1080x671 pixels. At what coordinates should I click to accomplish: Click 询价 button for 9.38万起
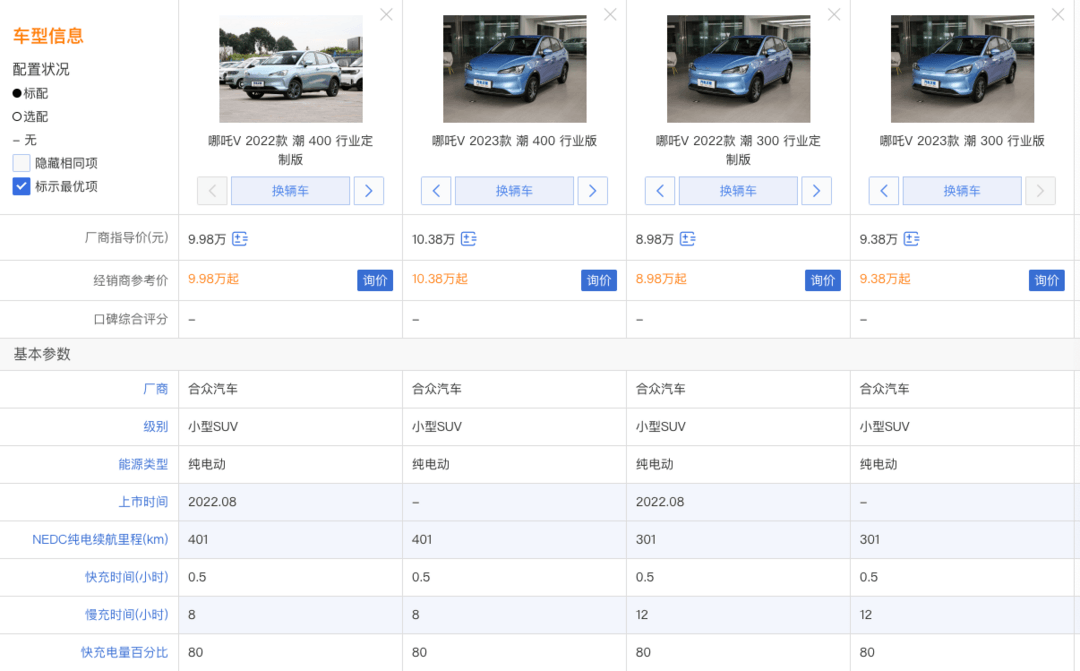click(1047, 280)
